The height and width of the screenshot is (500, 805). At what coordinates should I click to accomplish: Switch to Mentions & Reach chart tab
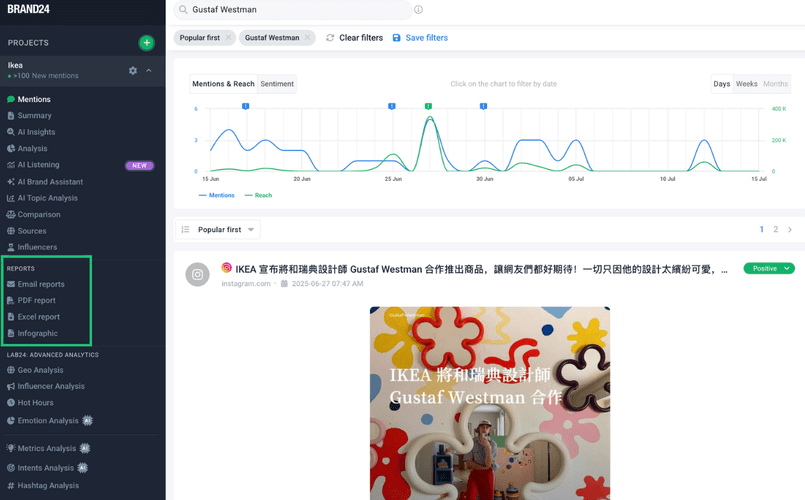tap(223, 84)
